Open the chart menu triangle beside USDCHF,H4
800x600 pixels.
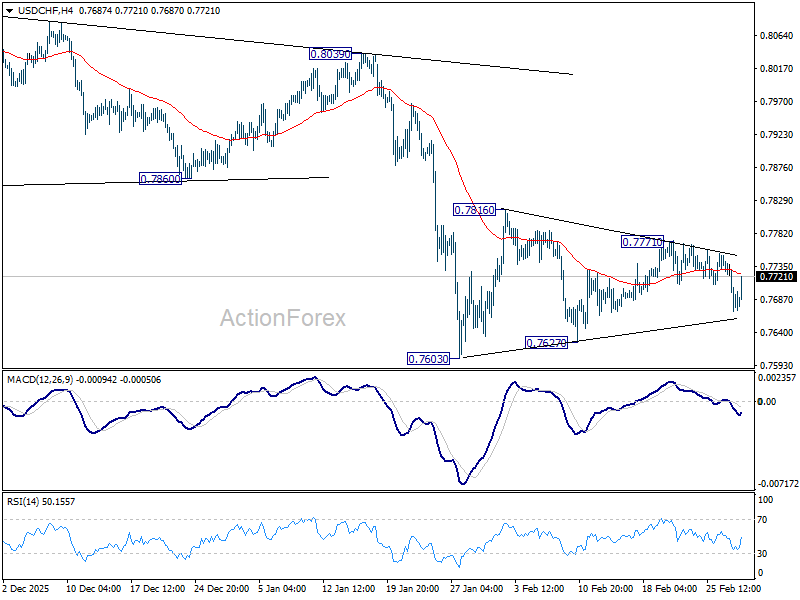10,11
